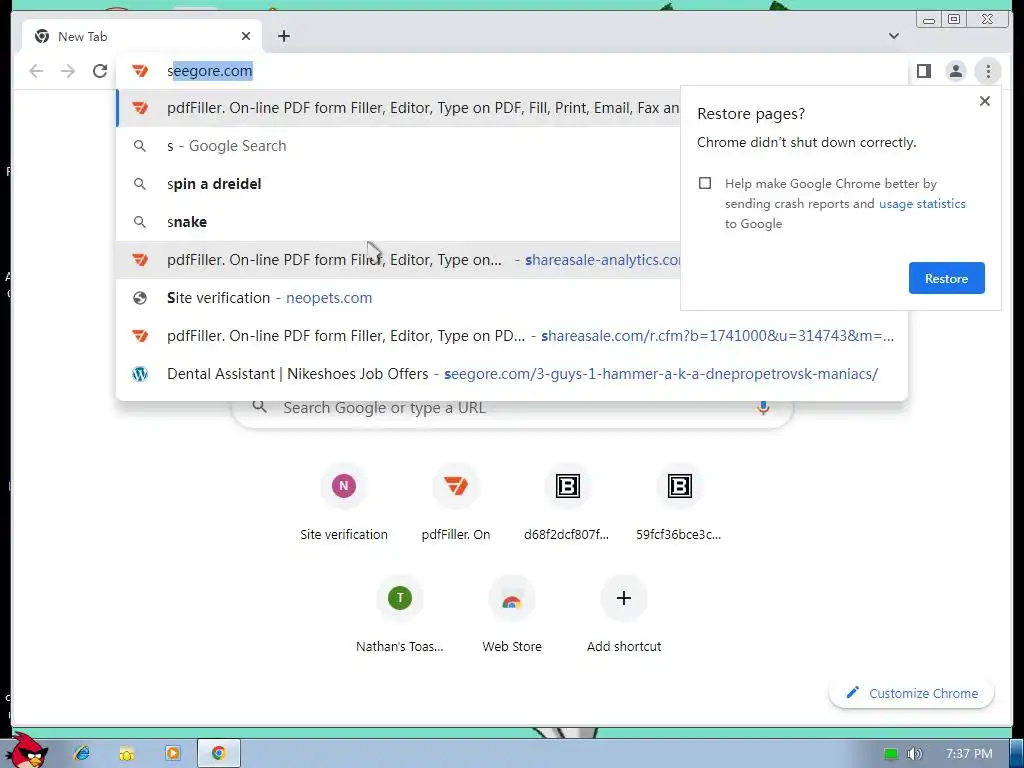Close the Restore pages popup

pos(985,101)
